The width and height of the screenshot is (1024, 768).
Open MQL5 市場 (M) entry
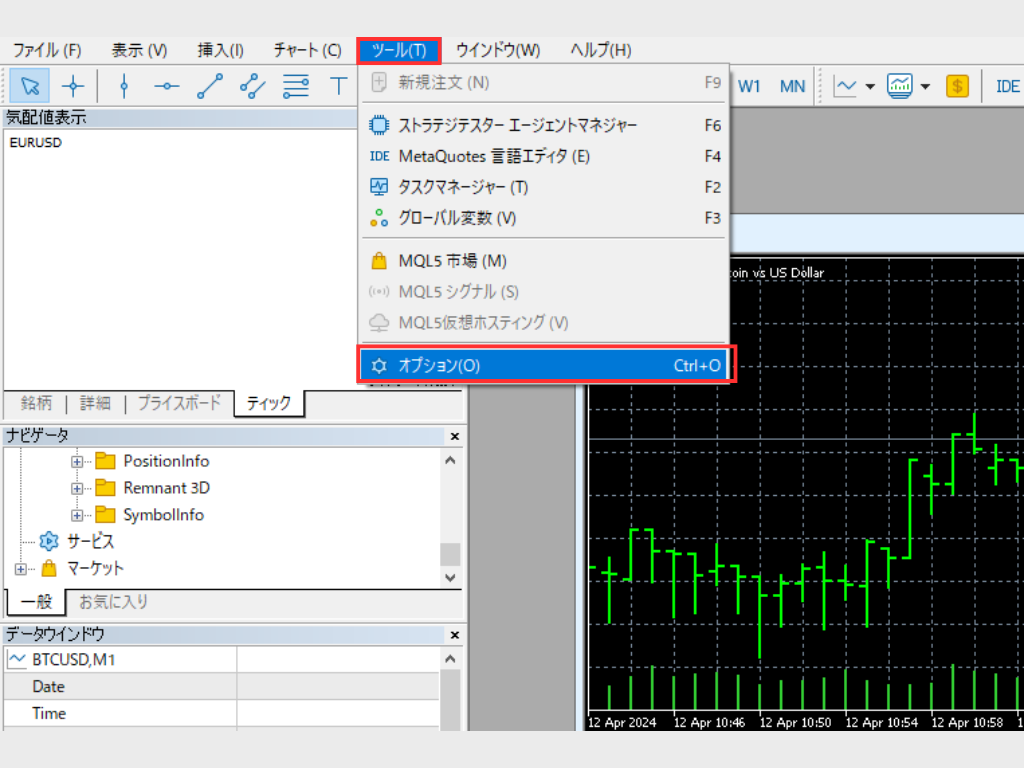545,261
